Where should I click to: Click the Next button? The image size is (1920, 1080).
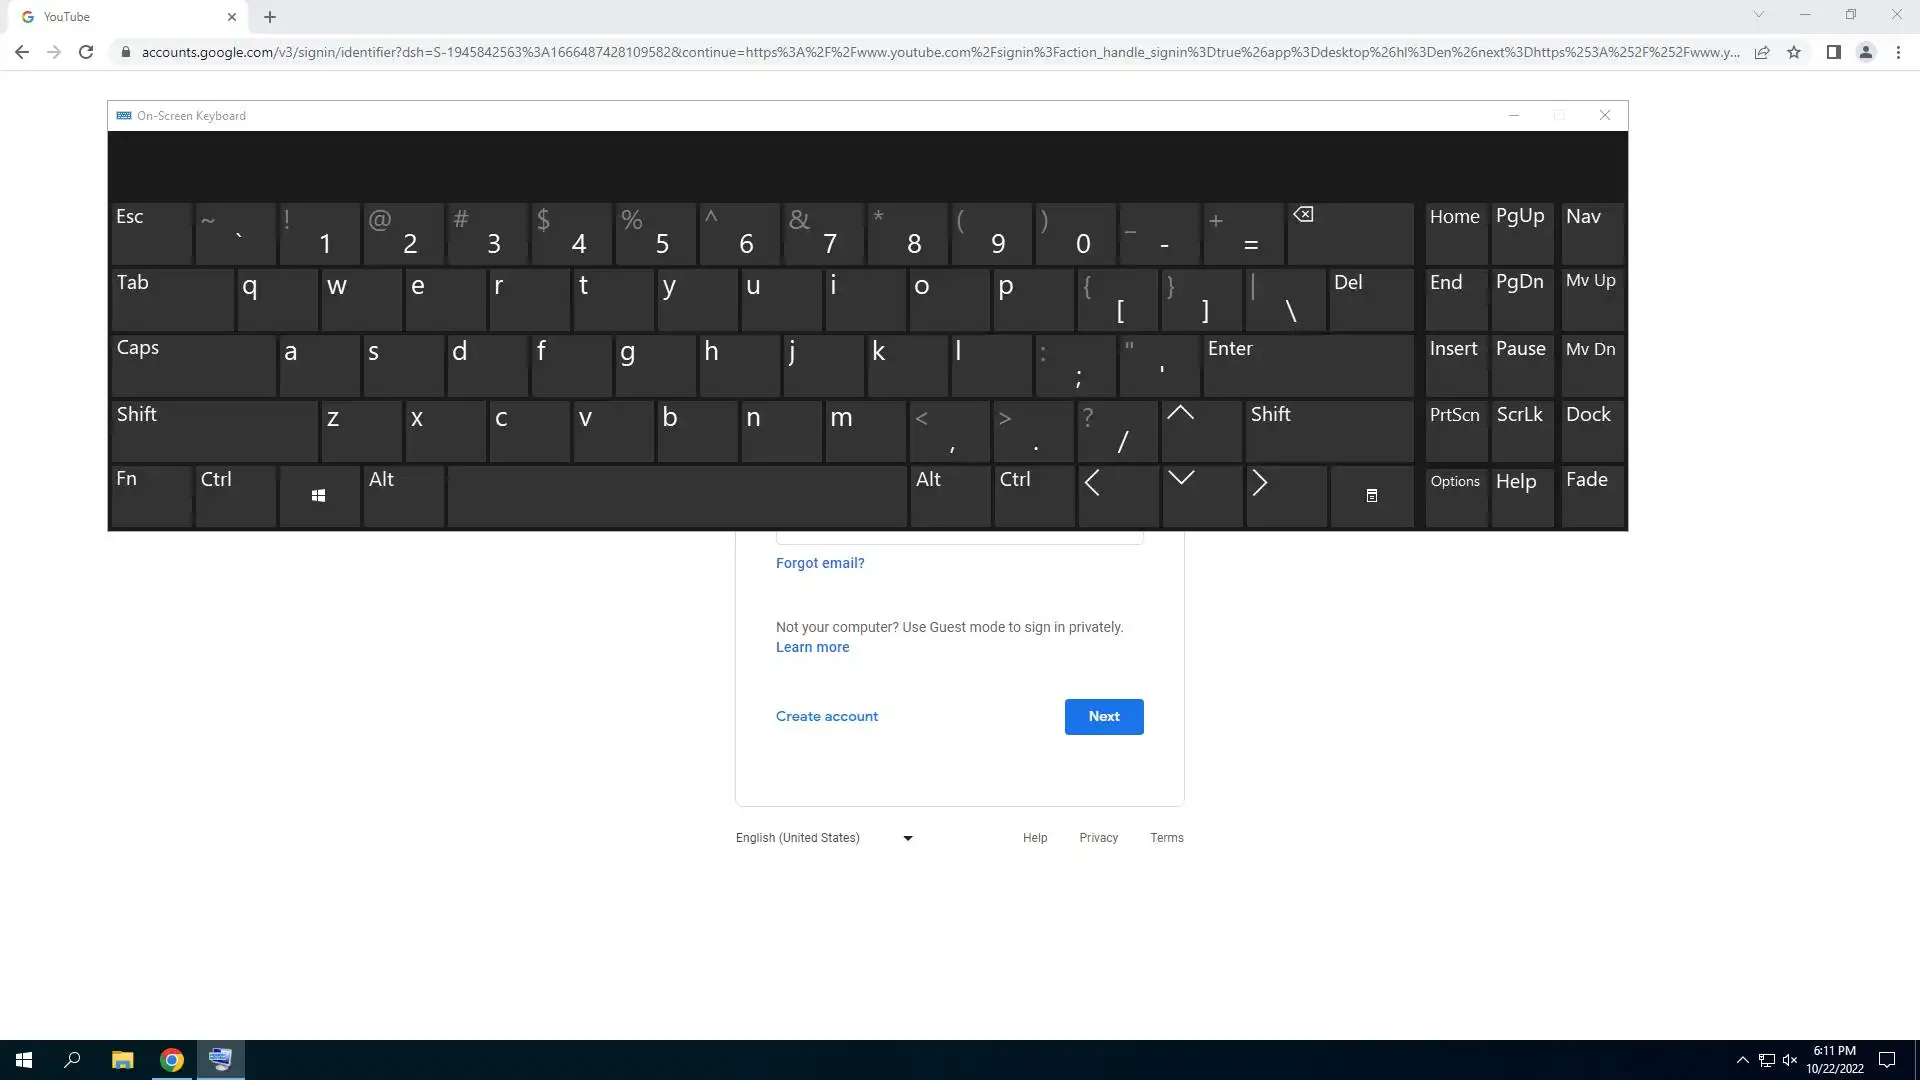point(1103,717)
